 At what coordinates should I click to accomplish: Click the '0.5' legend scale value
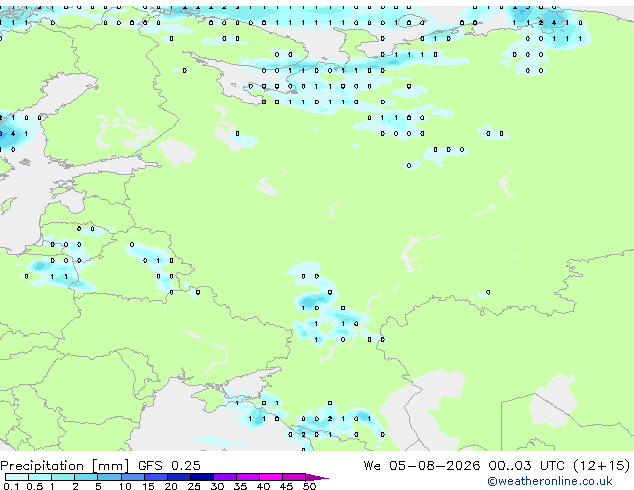pyautogui.click(x=35, y=486)
